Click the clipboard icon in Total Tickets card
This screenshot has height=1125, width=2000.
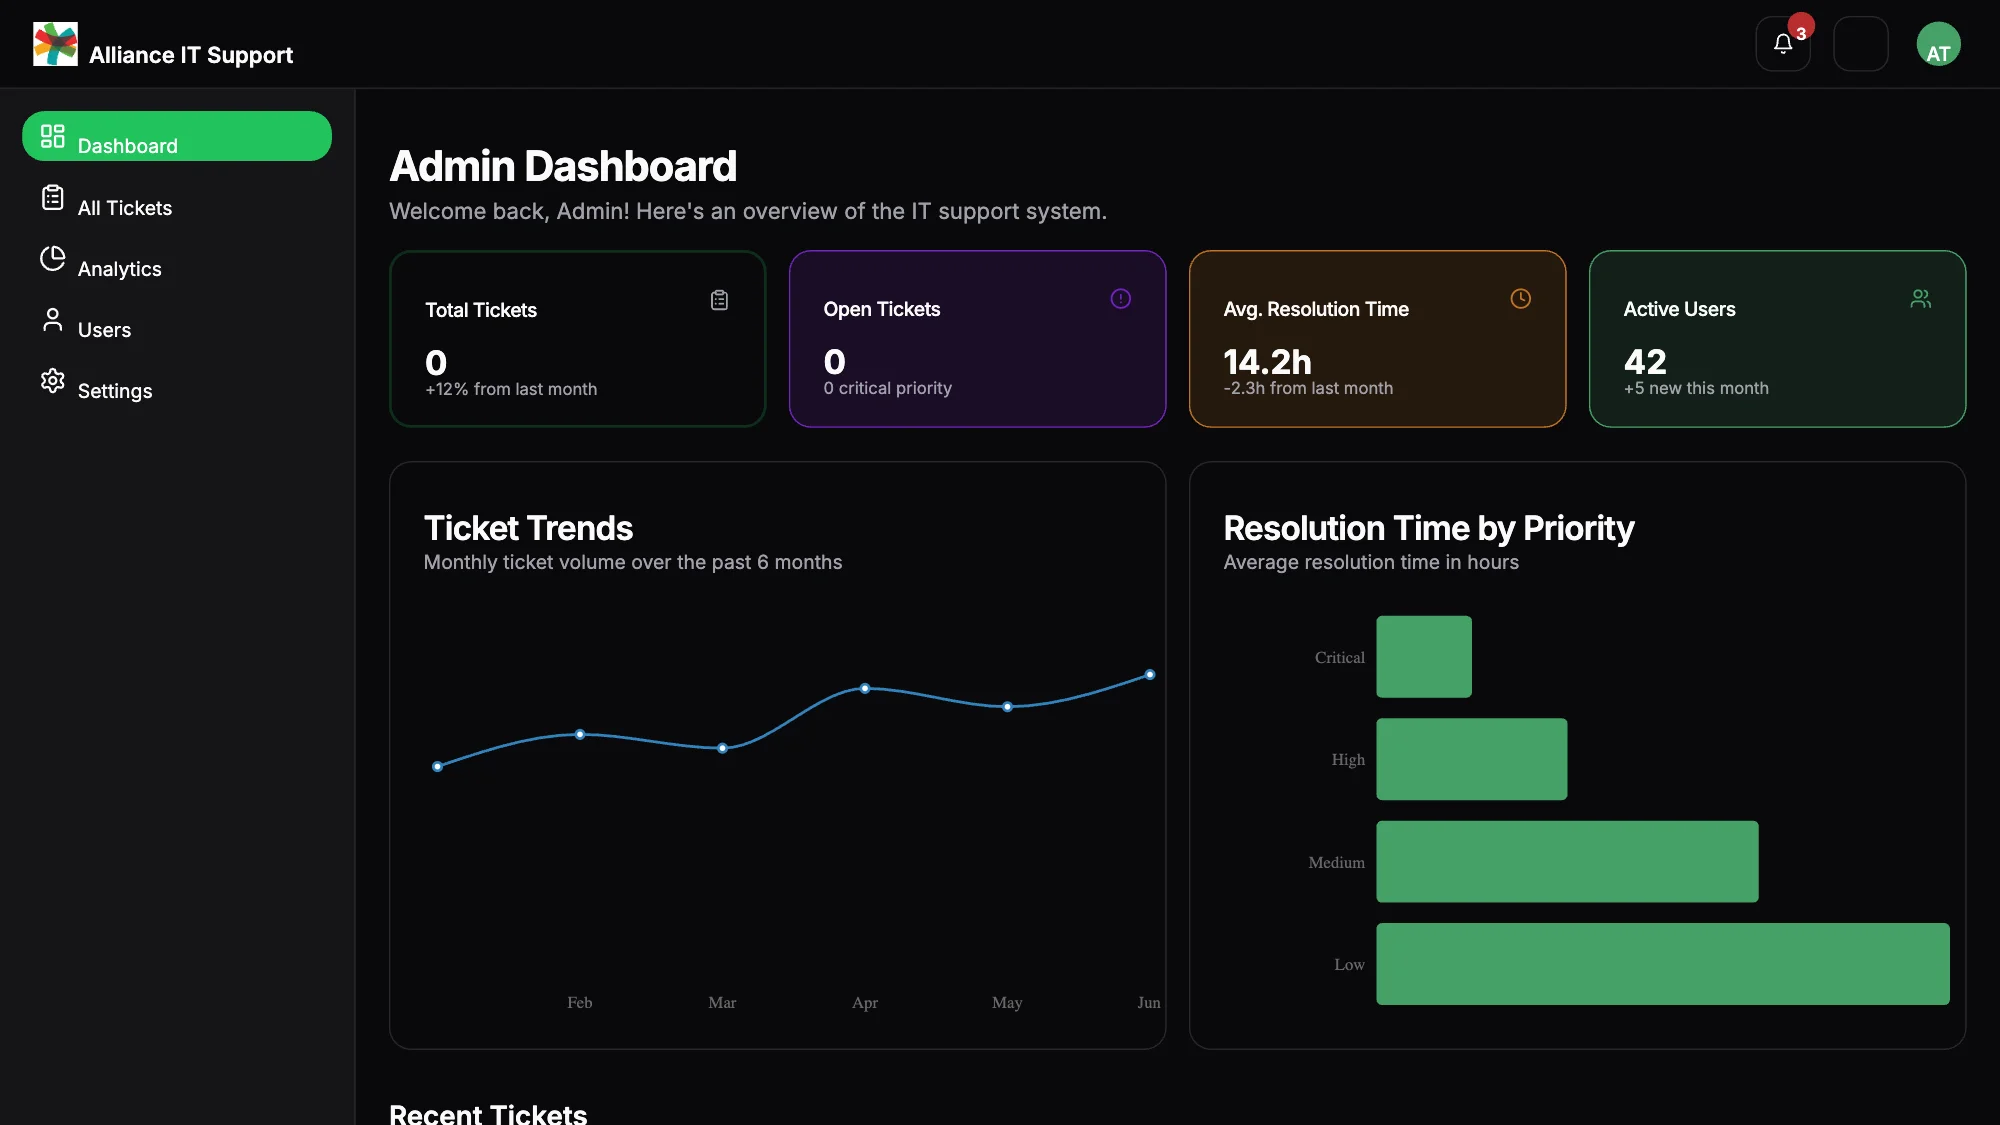719,300
